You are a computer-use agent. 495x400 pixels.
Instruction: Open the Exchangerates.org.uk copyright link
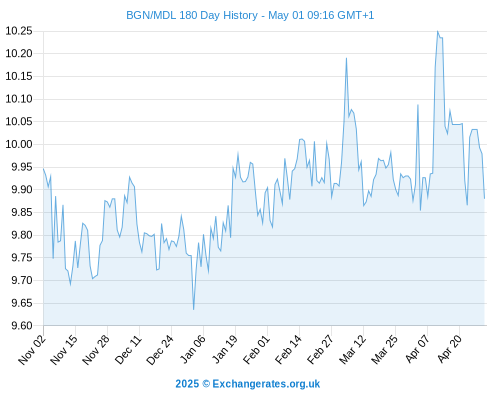[248, 384]
